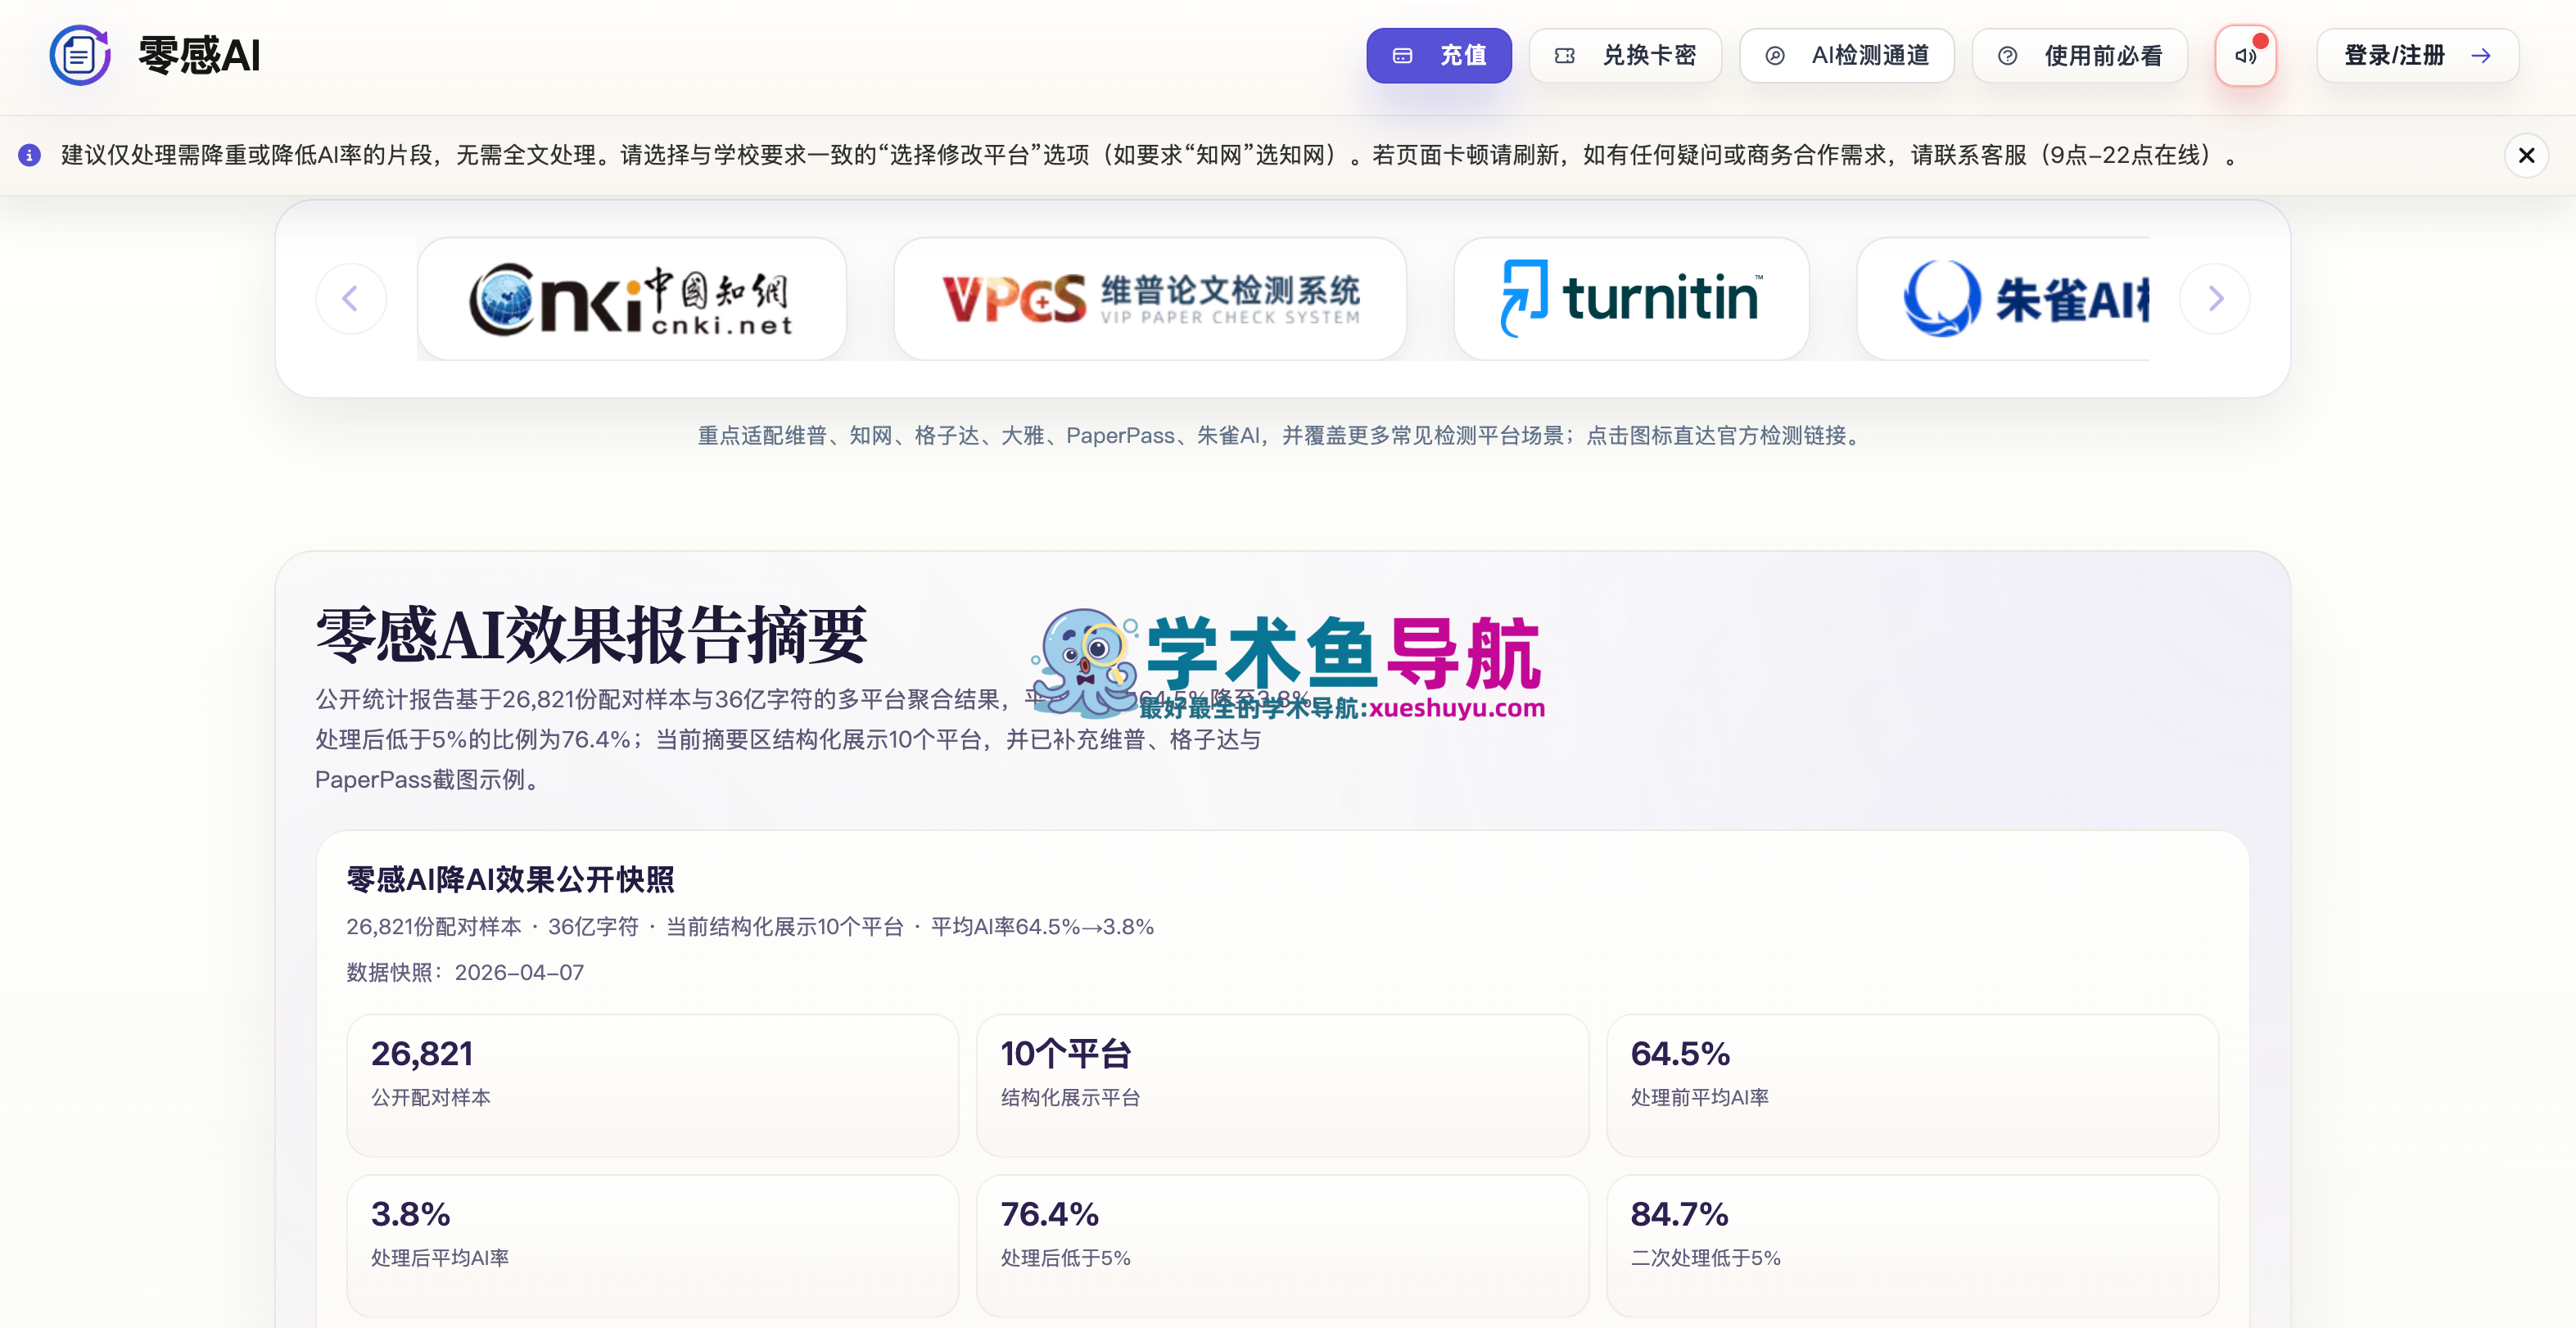Open 使用前必看 guide
Screen dimensions: 2576x1328
[2079, 55]
